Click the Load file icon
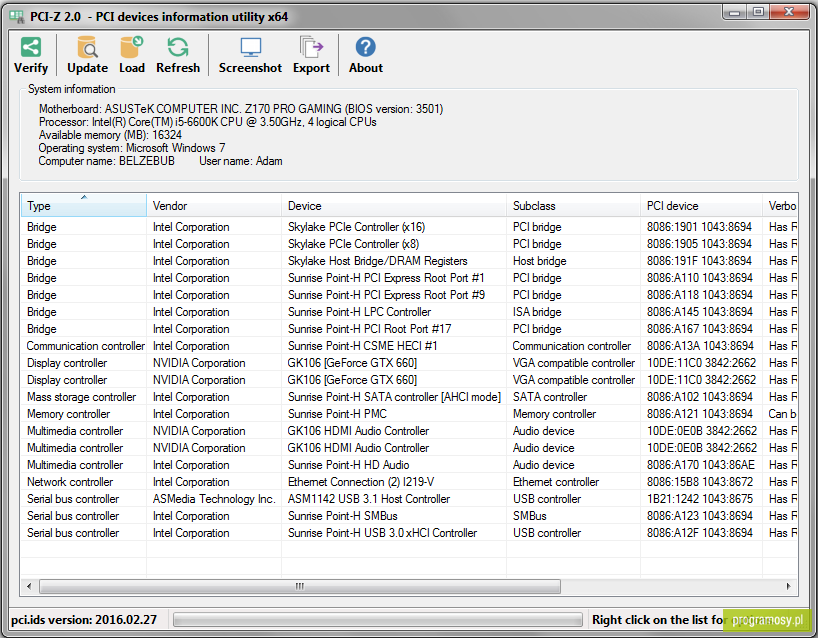The image size is (818, 638). pos(131,55)
